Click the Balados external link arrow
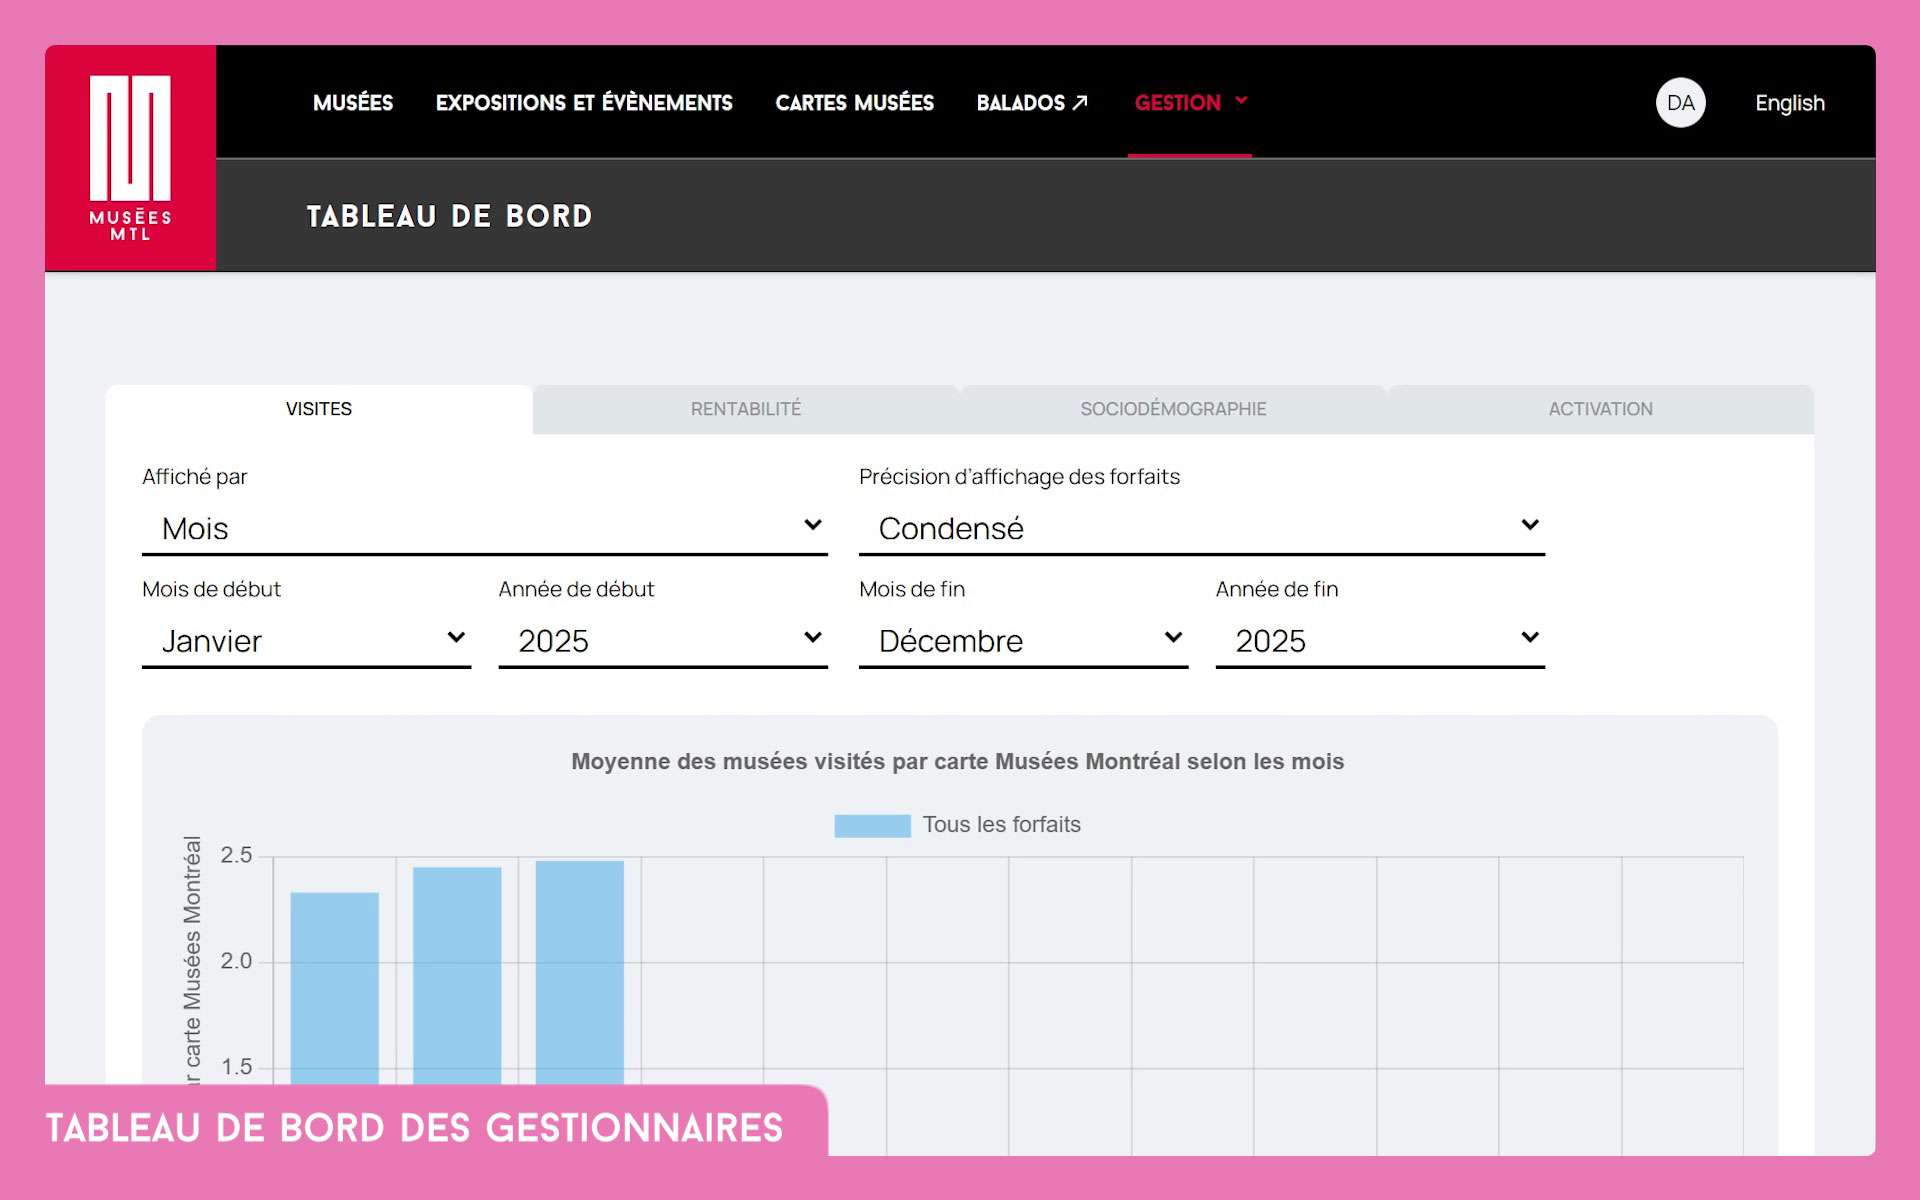Image resolution: width=1920 pixels, height=1200 pixels. pyautogui.click(x=1080, y=102)
